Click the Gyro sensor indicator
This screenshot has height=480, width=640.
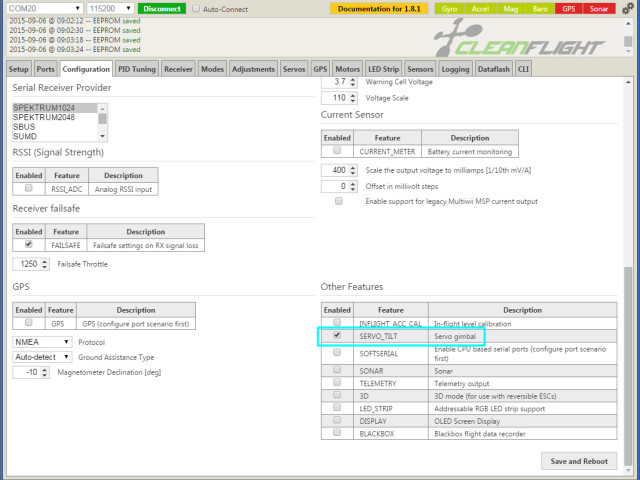(x=449, y=9)
